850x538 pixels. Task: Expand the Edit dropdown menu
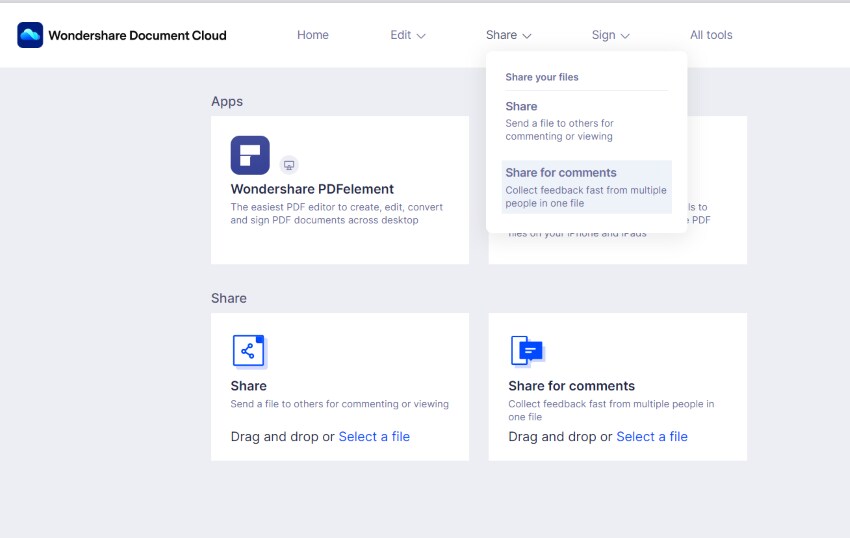tap(408, 35)
